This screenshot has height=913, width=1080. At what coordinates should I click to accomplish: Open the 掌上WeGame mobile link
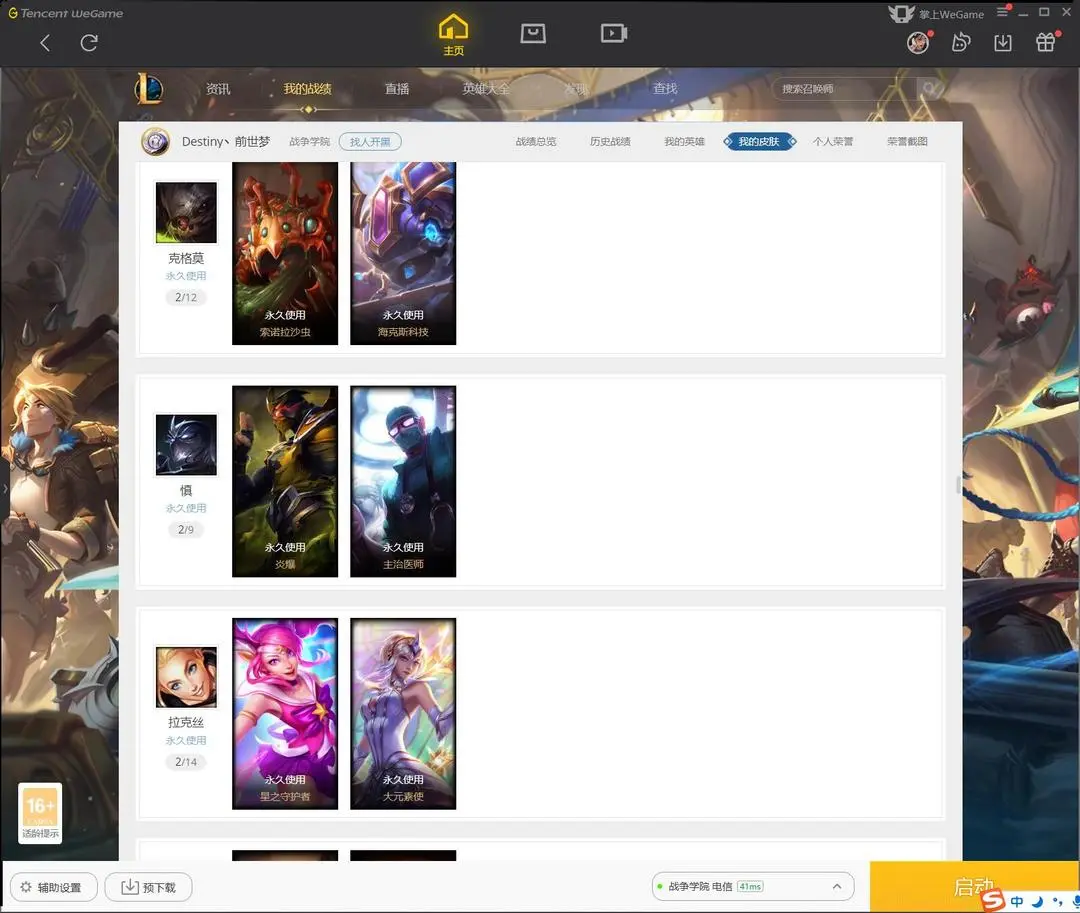pos(936,14)
